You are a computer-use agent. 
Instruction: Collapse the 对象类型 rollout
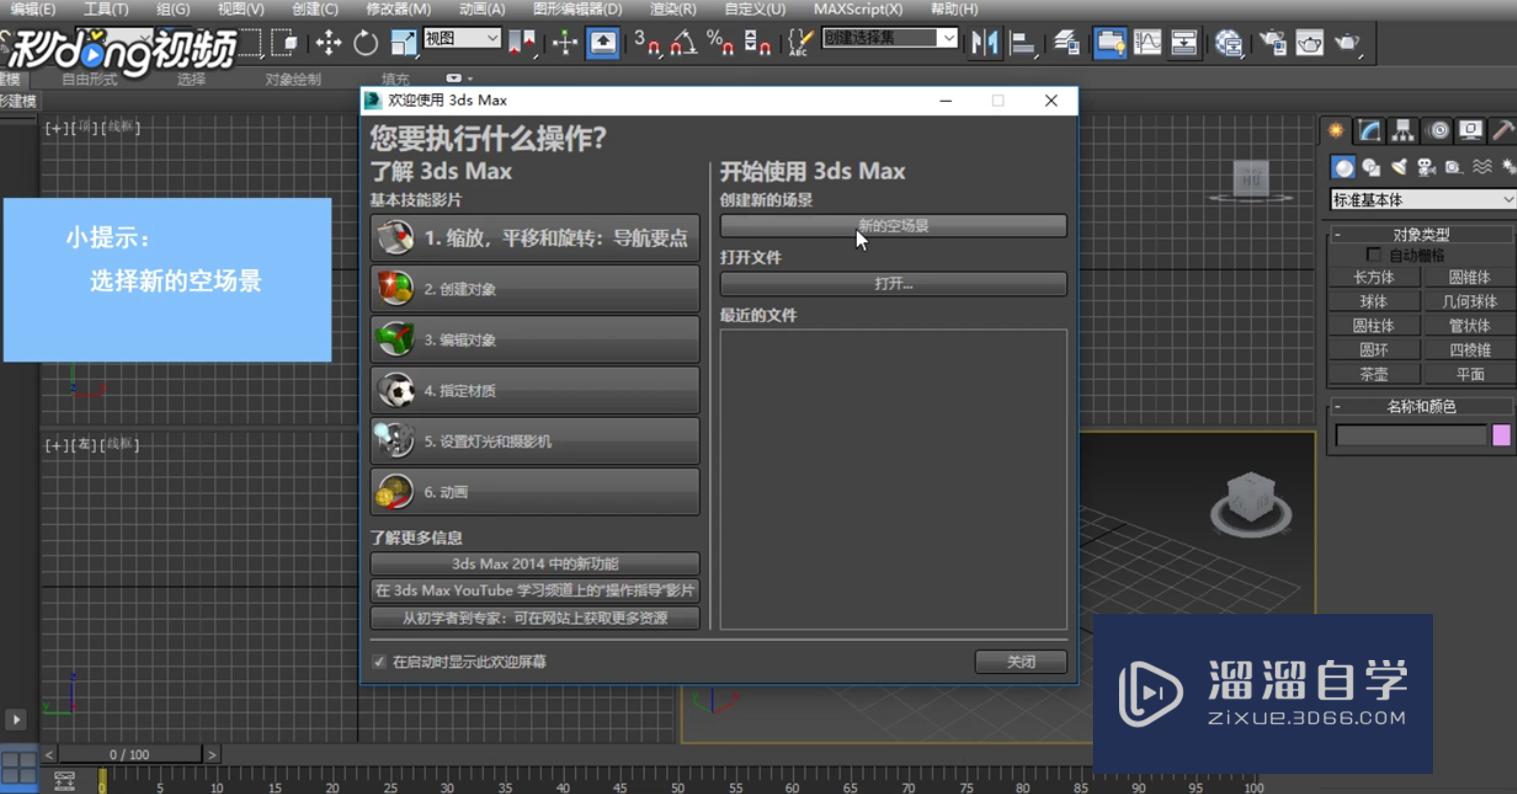click(1421, 235)
